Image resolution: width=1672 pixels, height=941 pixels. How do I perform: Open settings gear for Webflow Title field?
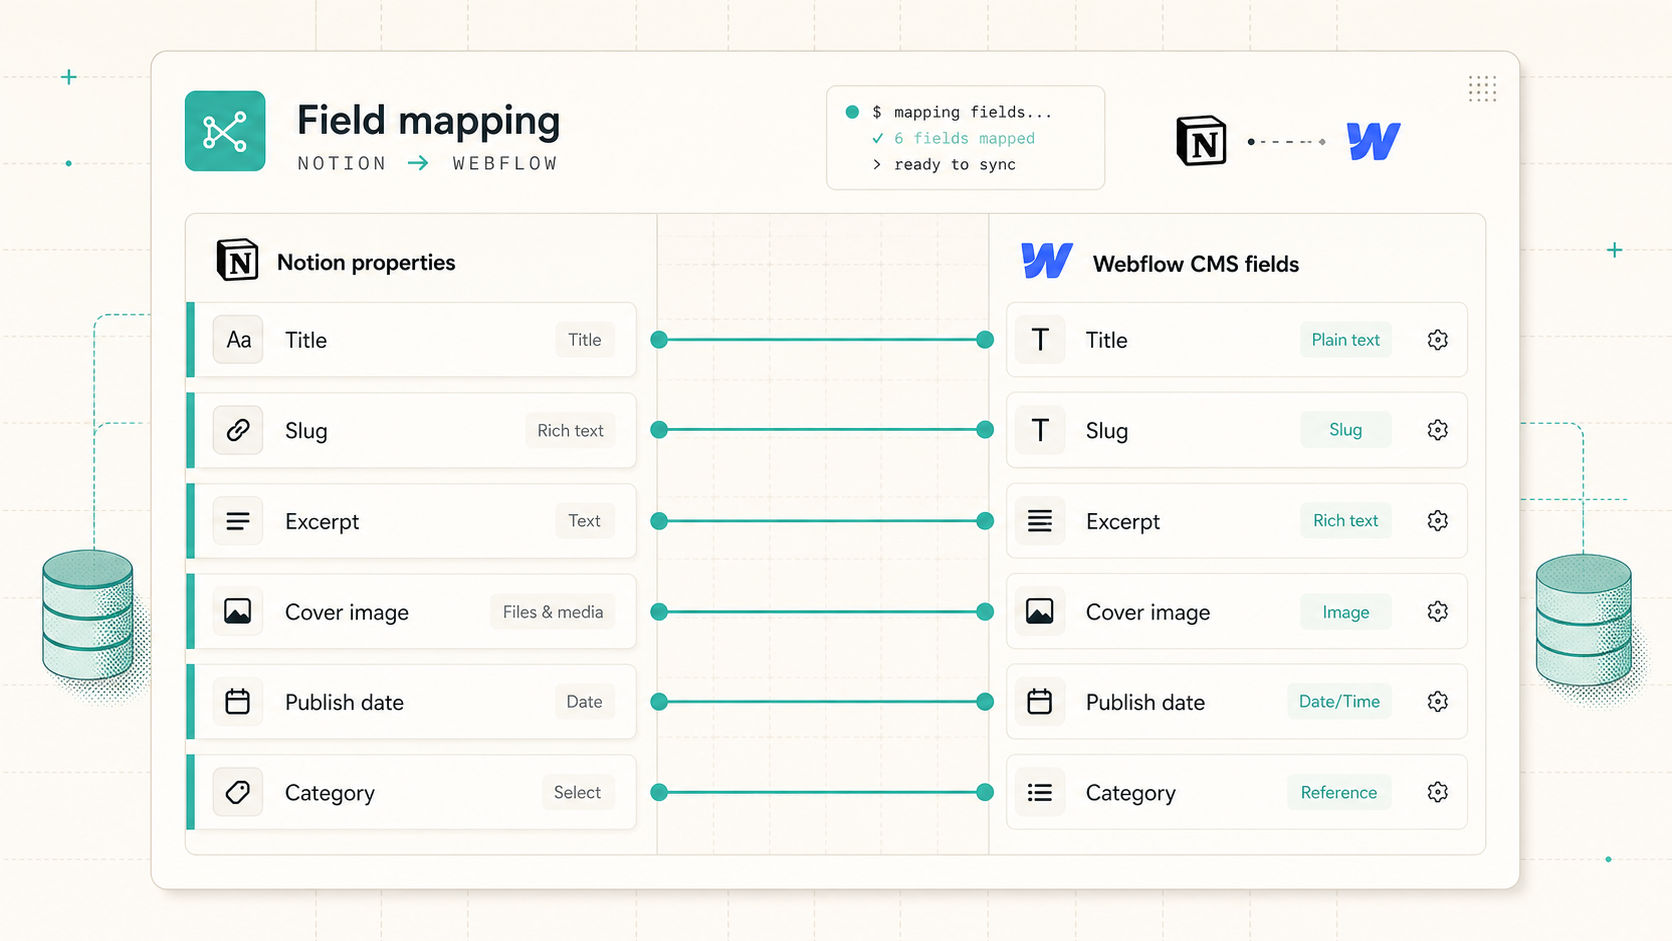tap(1437, 340)
